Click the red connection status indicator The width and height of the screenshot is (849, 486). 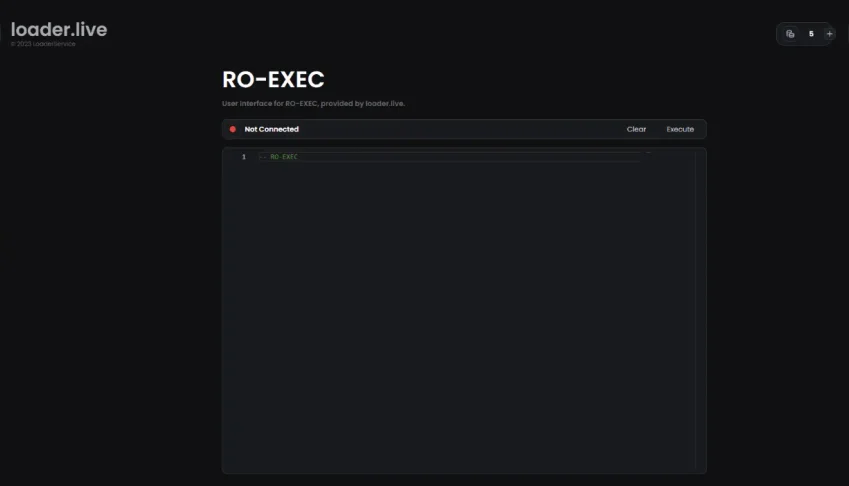(233, 129)
